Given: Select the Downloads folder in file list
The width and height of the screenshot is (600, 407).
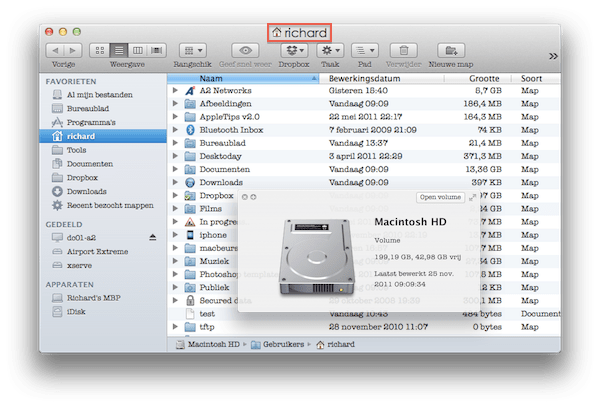Looking at the screenshot, I should tap(364, 182).
